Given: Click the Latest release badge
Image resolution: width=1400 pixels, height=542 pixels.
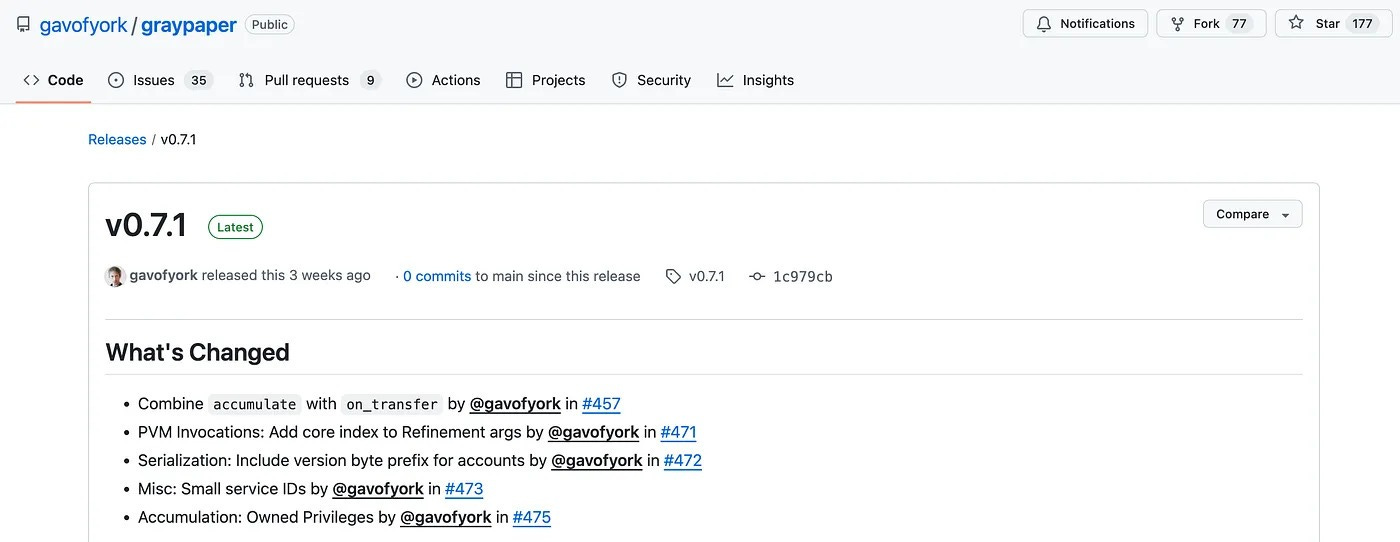Looking at the screenshot, I should click(235, 227).
